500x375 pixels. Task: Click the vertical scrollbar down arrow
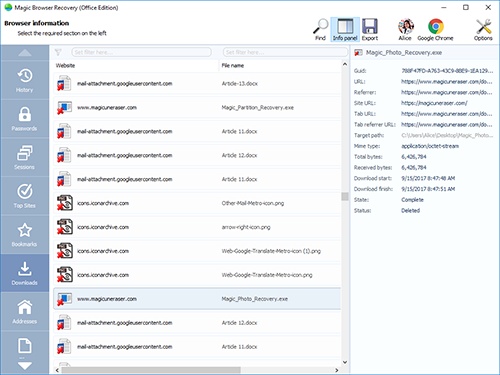(x=345, y=362)
